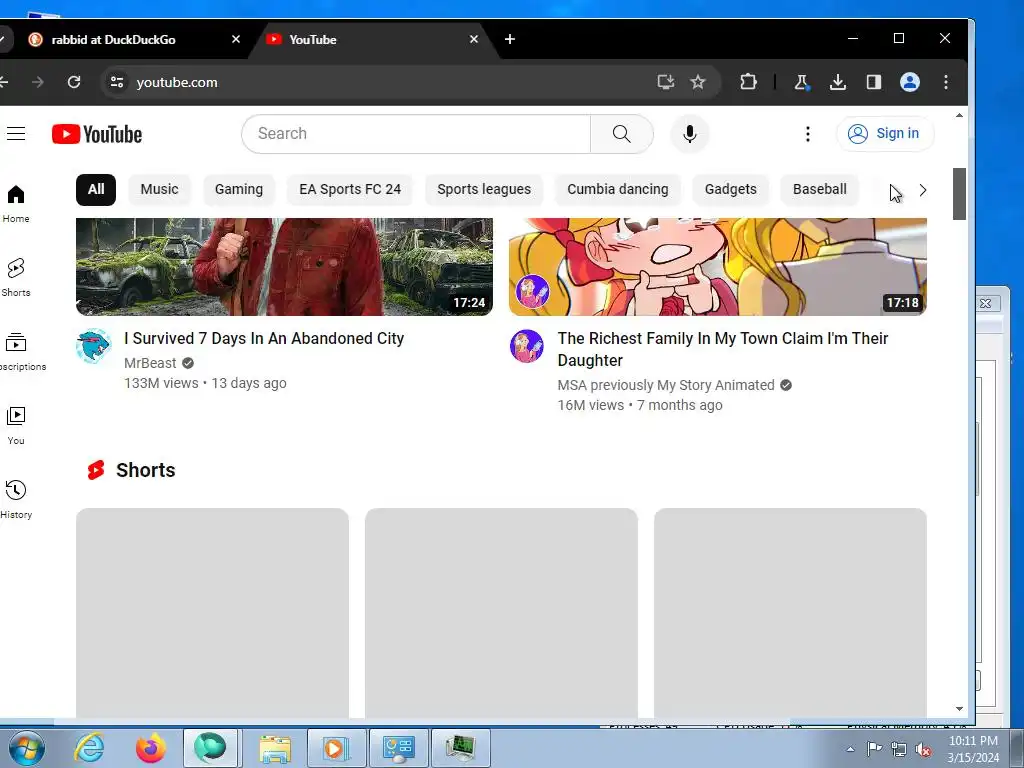Click Sign in button

[x=885, y=133]
